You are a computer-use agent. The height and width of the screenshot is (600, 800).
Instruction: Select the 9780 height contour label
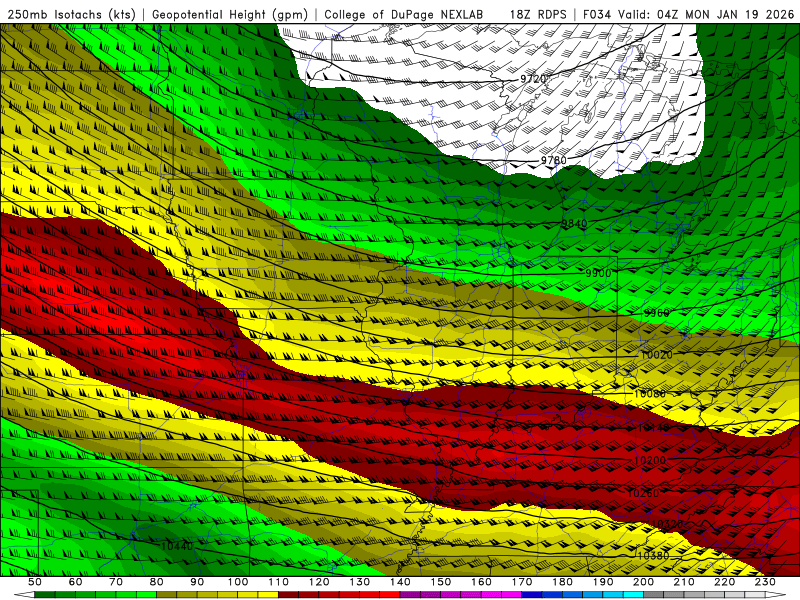[554, 160]
